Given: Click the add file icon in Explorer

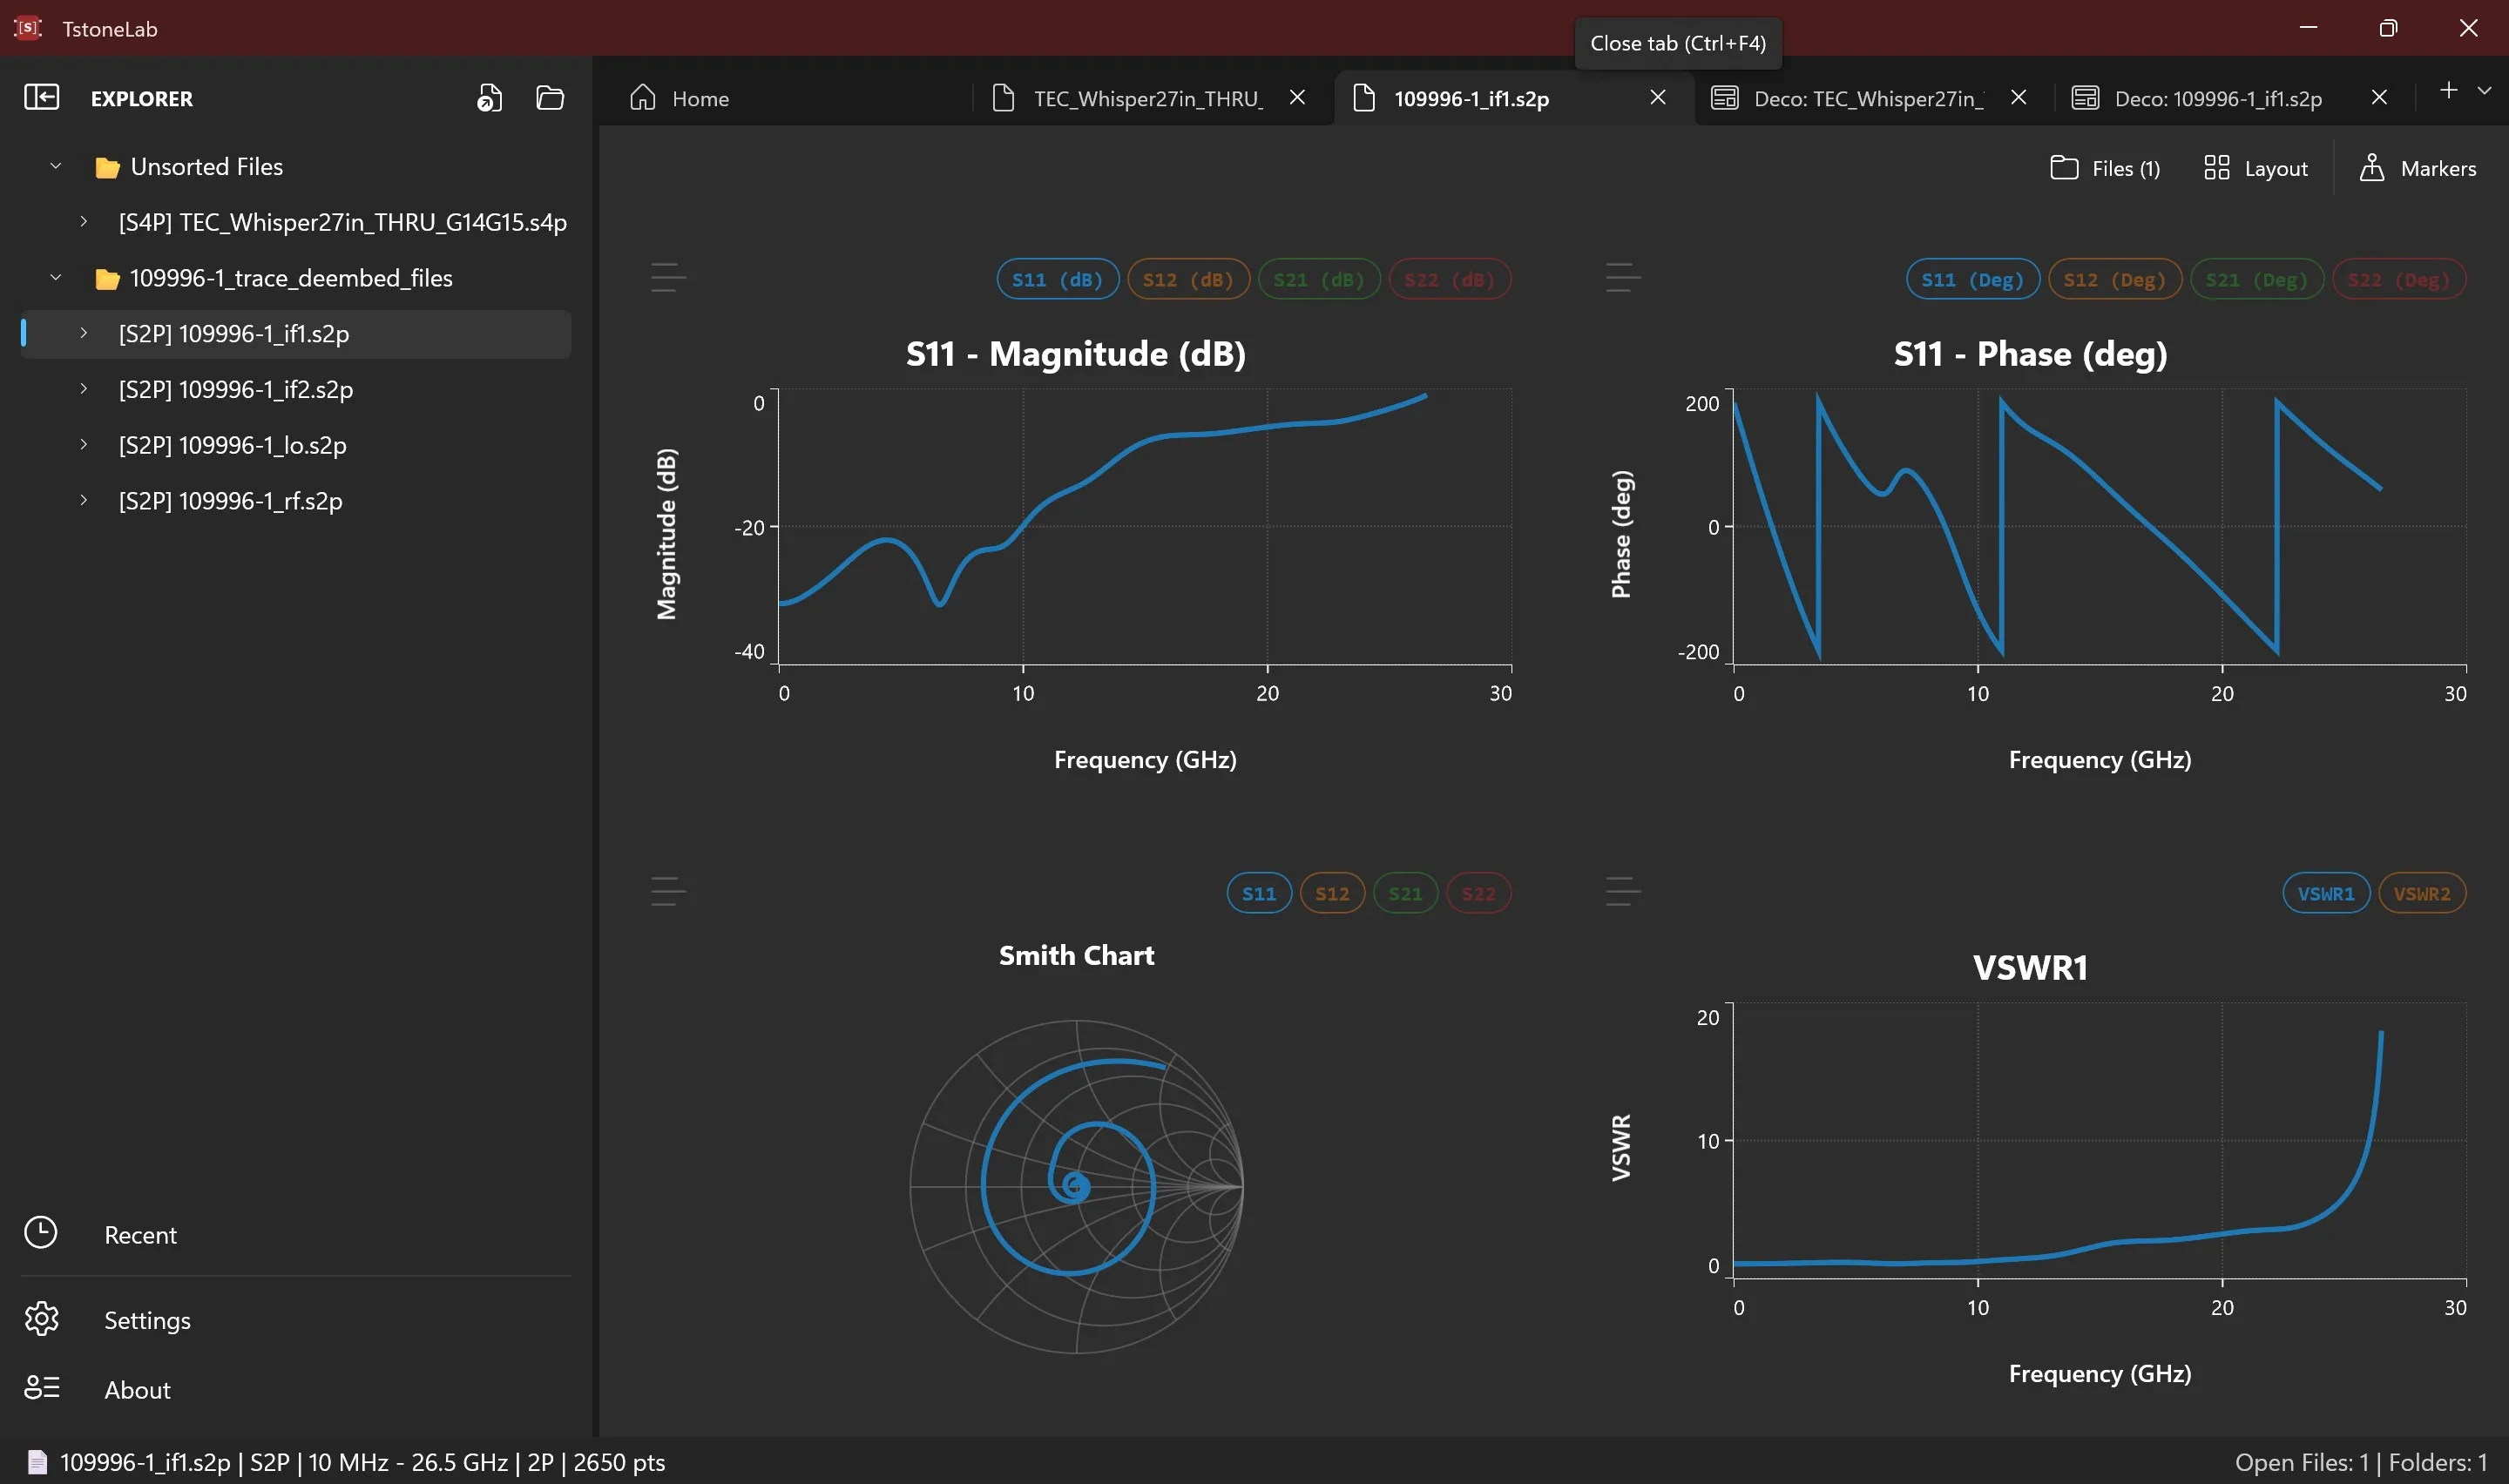Looking at the screenshot, I should point(489,97).
